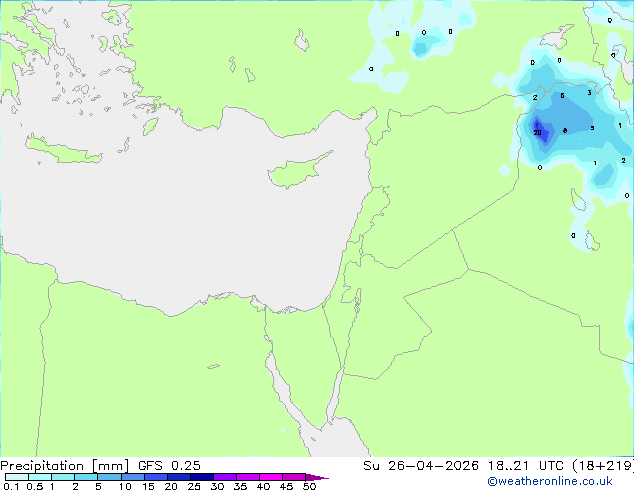Click the 20–25 mm legend swatch
This screenshot has height=490, width=634.
tap(179, 477)
